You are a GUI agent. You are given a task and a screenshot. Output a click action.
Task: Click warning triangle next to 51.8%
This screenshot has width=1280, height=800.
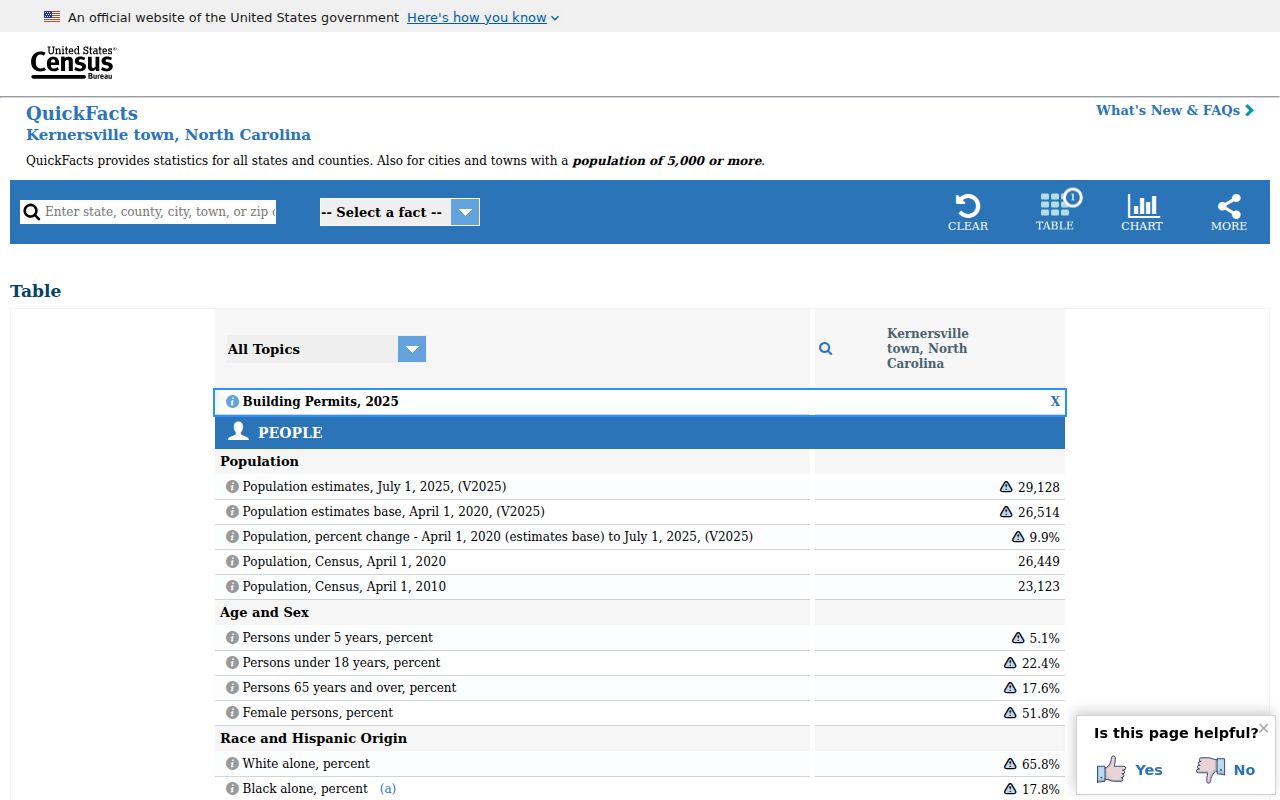click(x=1010, y=713)
